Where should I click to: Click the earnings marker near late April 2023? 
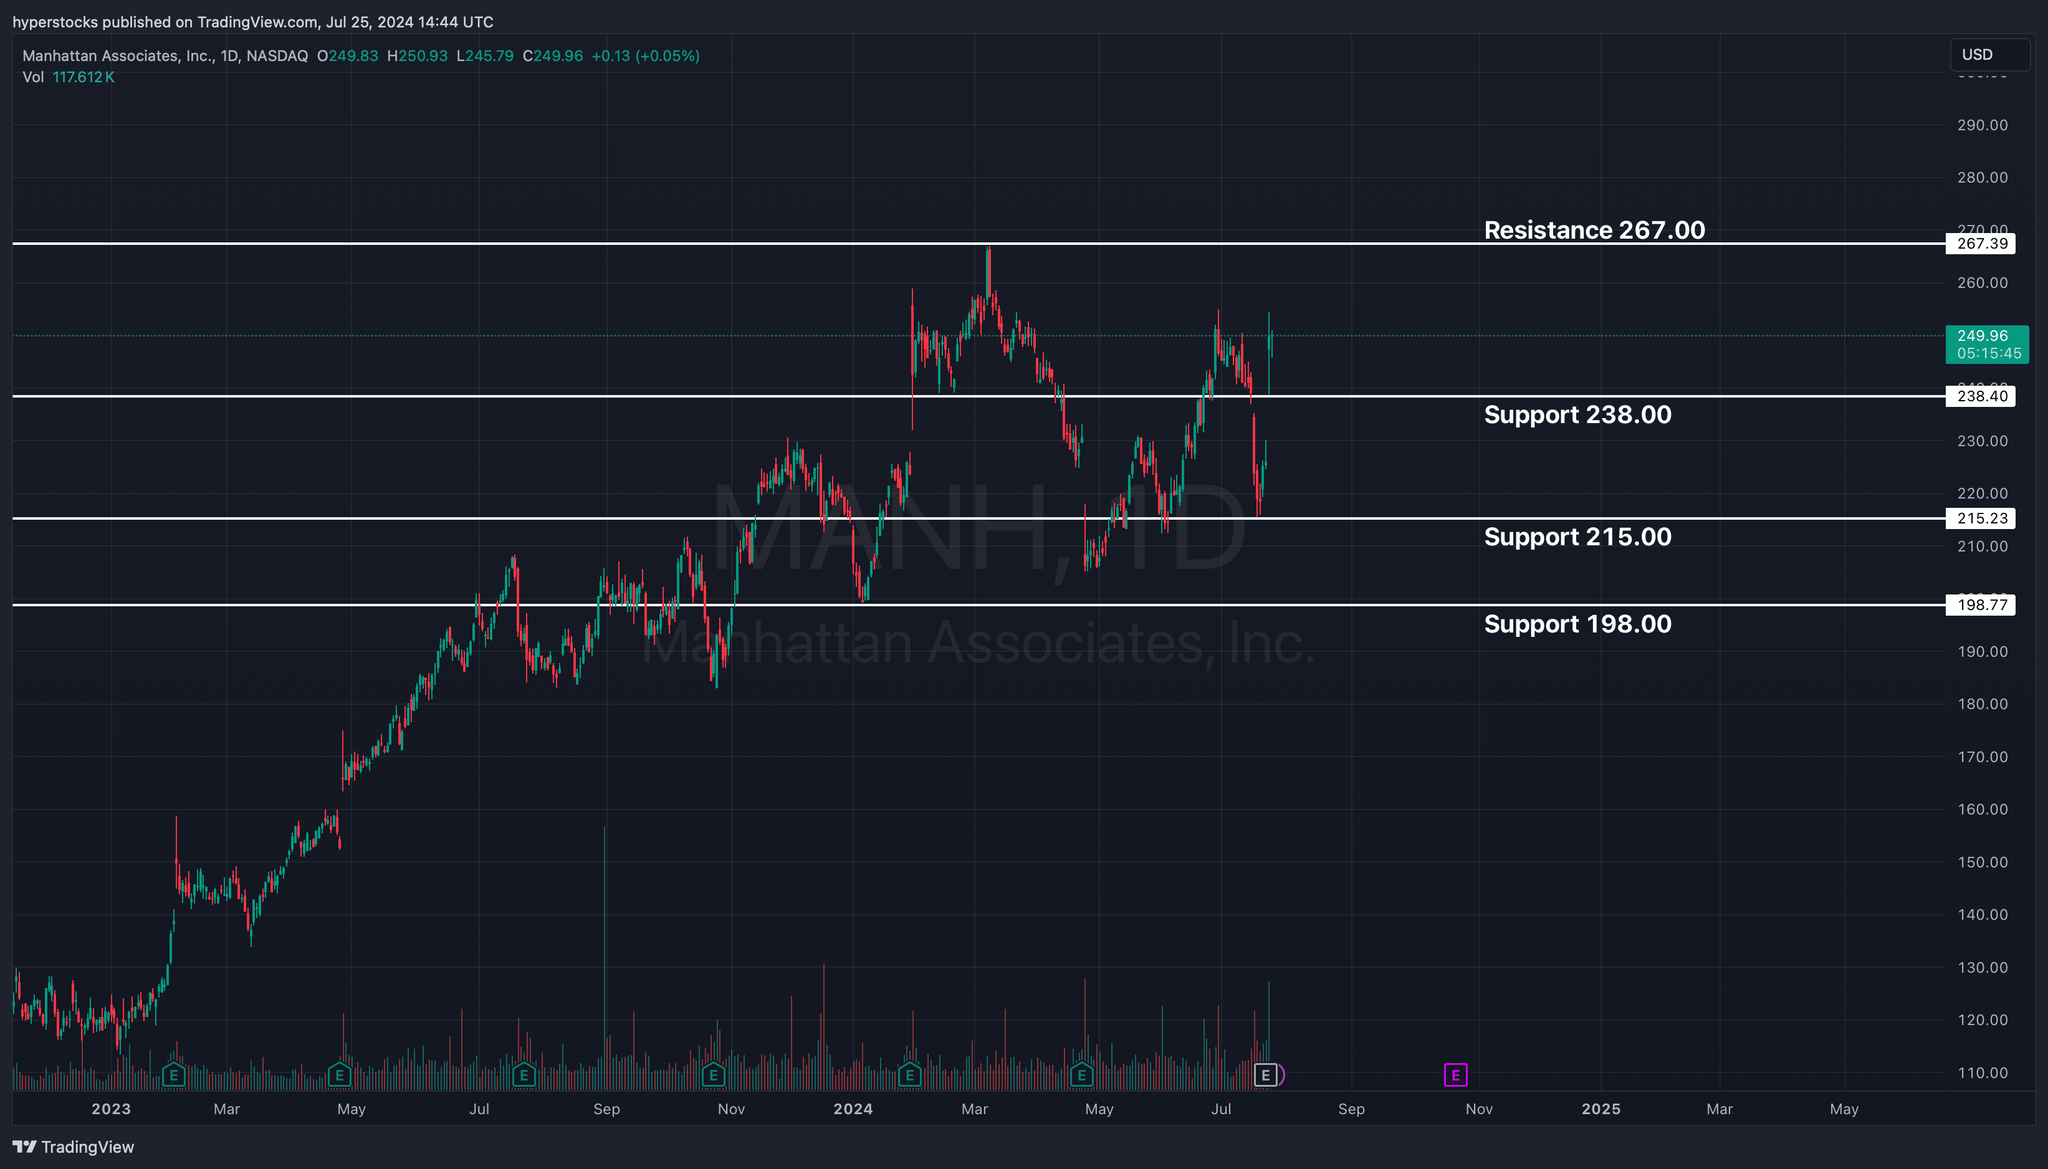tap(340, 1075)
